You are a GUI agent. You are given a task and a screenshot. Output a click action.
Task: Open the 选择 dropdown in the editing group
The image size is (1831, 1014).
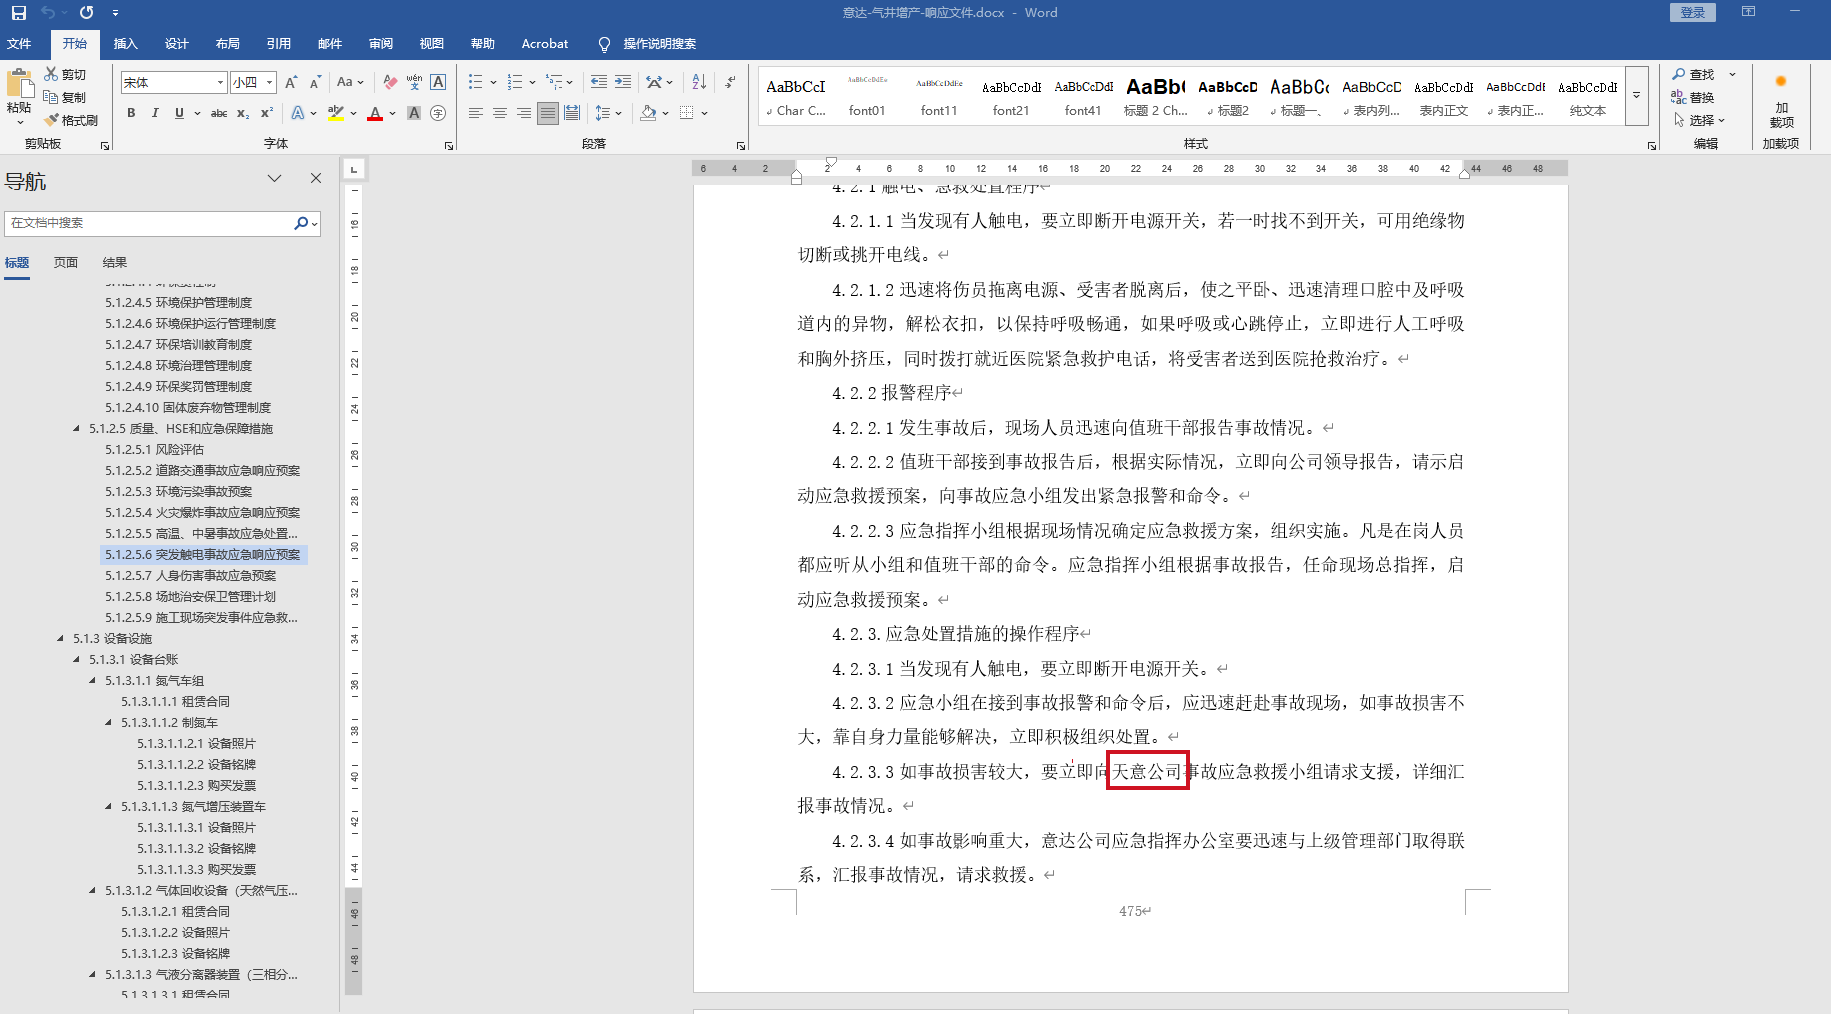pyautogui.click(x=1700, y=120)
